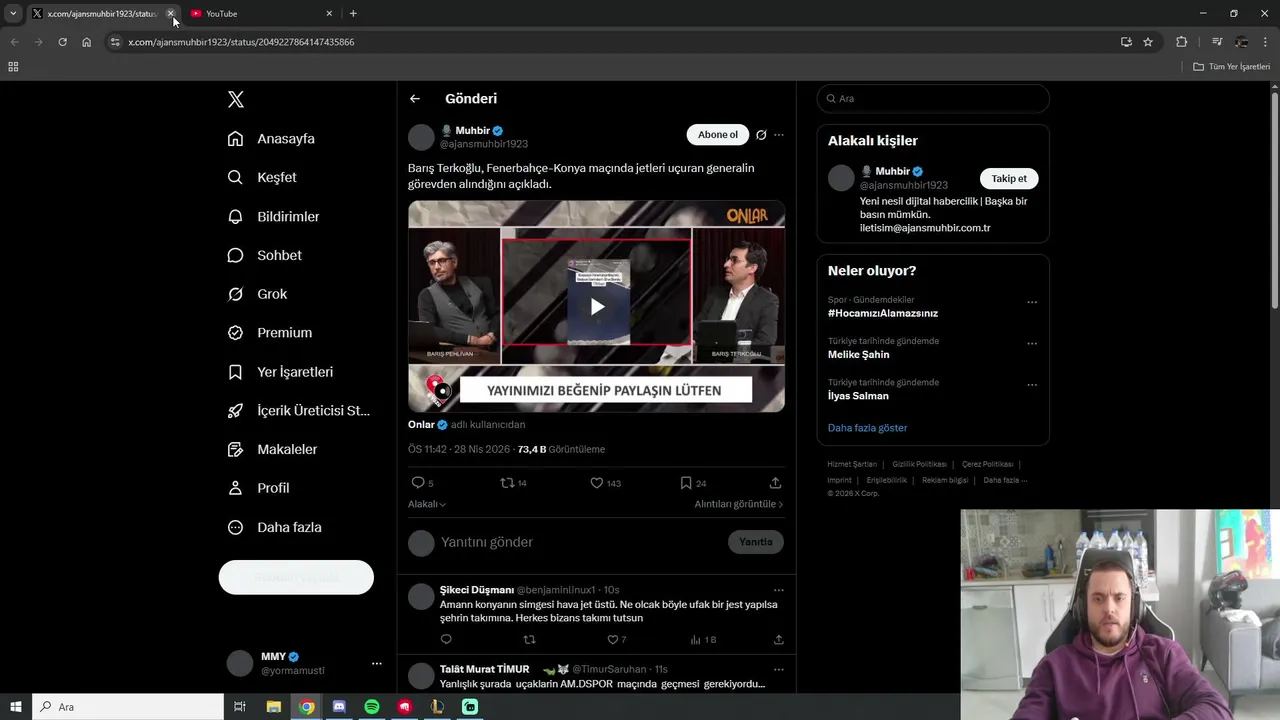This screenshot has height=720, width=1280.
Task: Open Daha fazla menu in the sidebar
Action: click(274, 527)
